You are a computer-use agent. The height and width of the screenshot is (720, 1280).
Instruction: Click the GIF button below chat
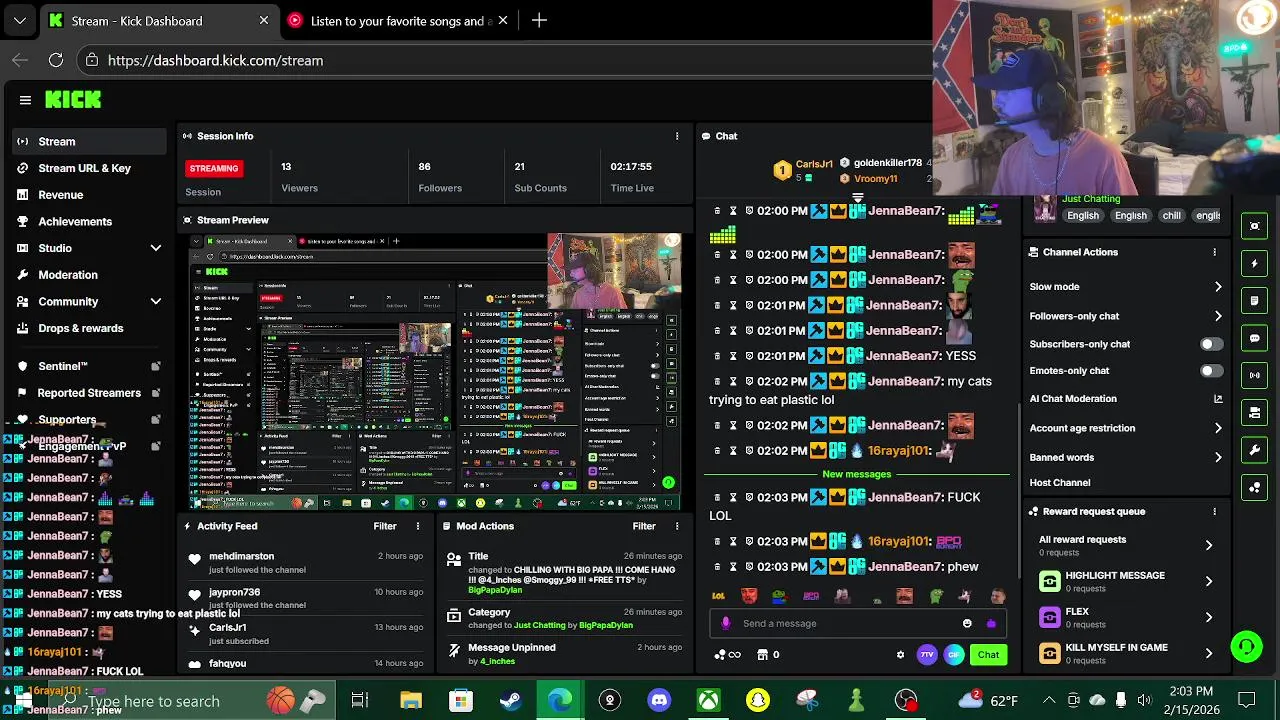[x=954, y=655]
